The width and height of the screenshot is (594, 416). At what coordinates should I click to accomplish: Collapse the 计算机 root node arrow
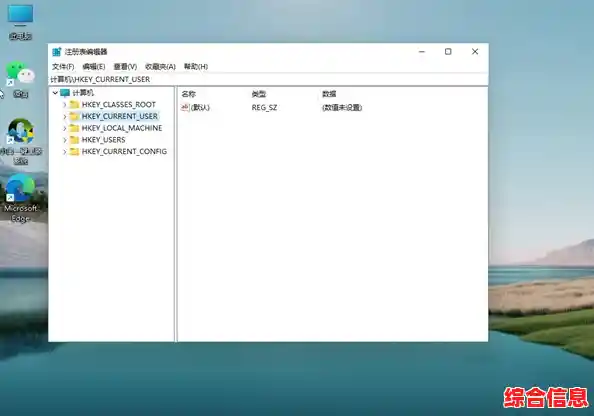click(55, 93)
